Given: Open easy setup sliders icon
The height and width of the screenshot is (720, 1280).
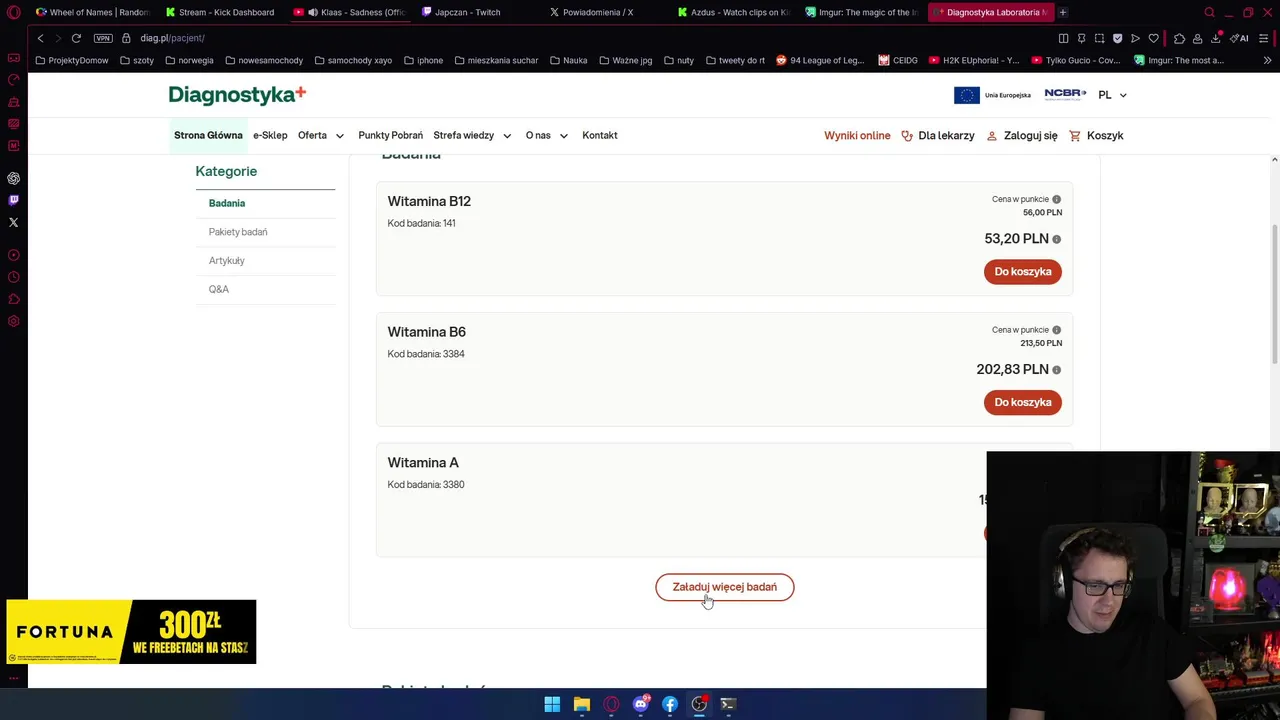Looking at the screenshot, I should click(x=1265, y=38).
